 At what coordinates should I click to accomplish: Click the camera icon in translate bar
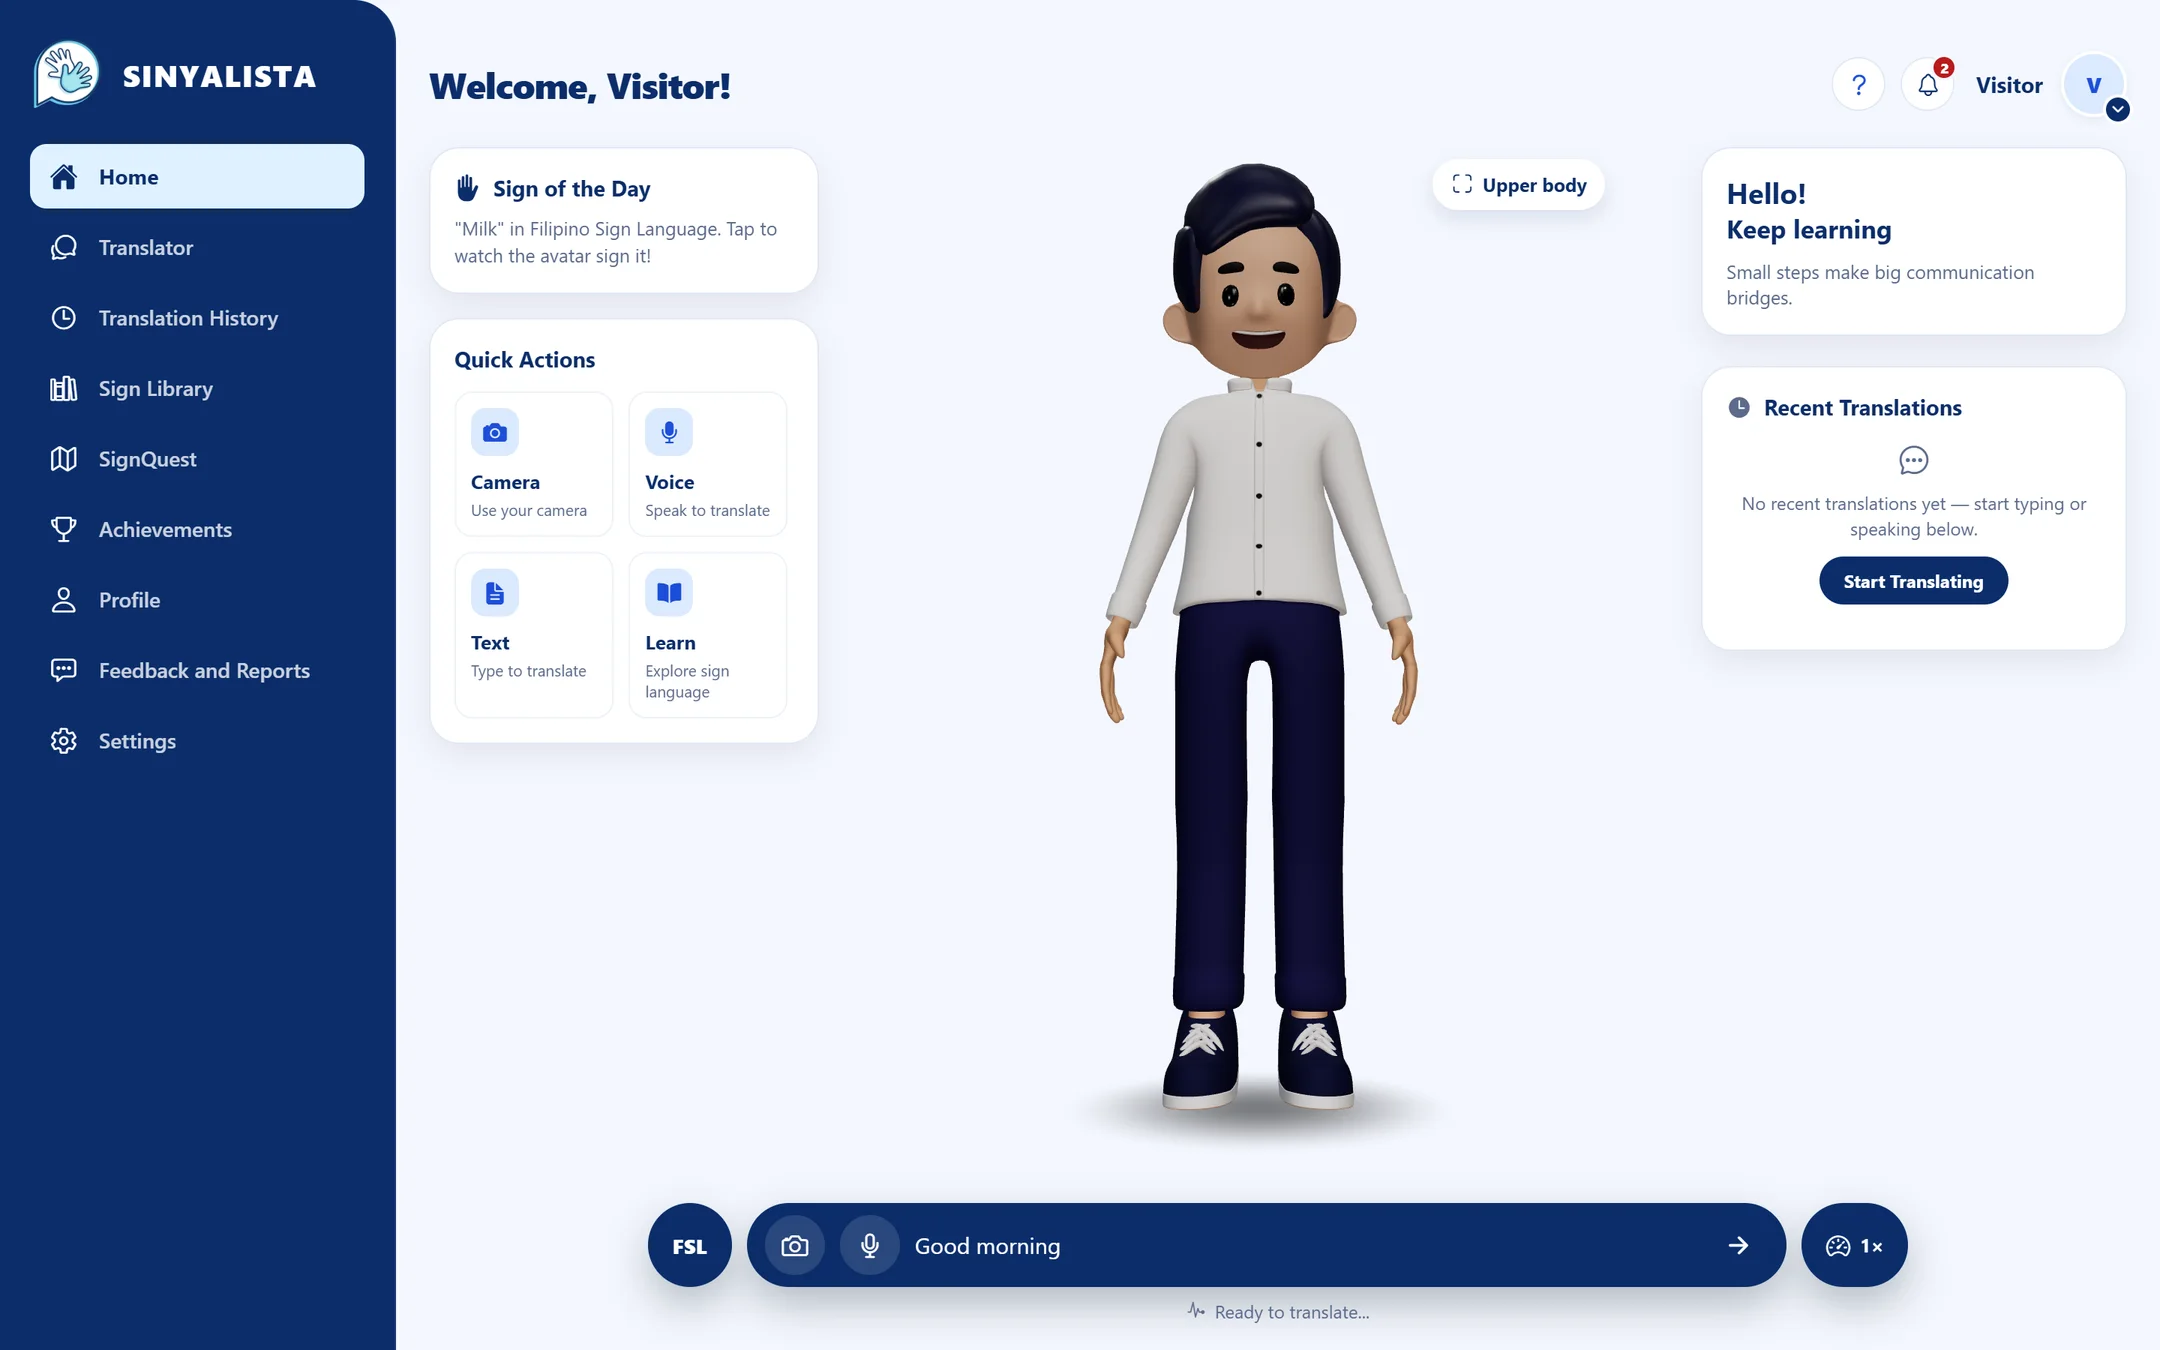click(795, 1246)
